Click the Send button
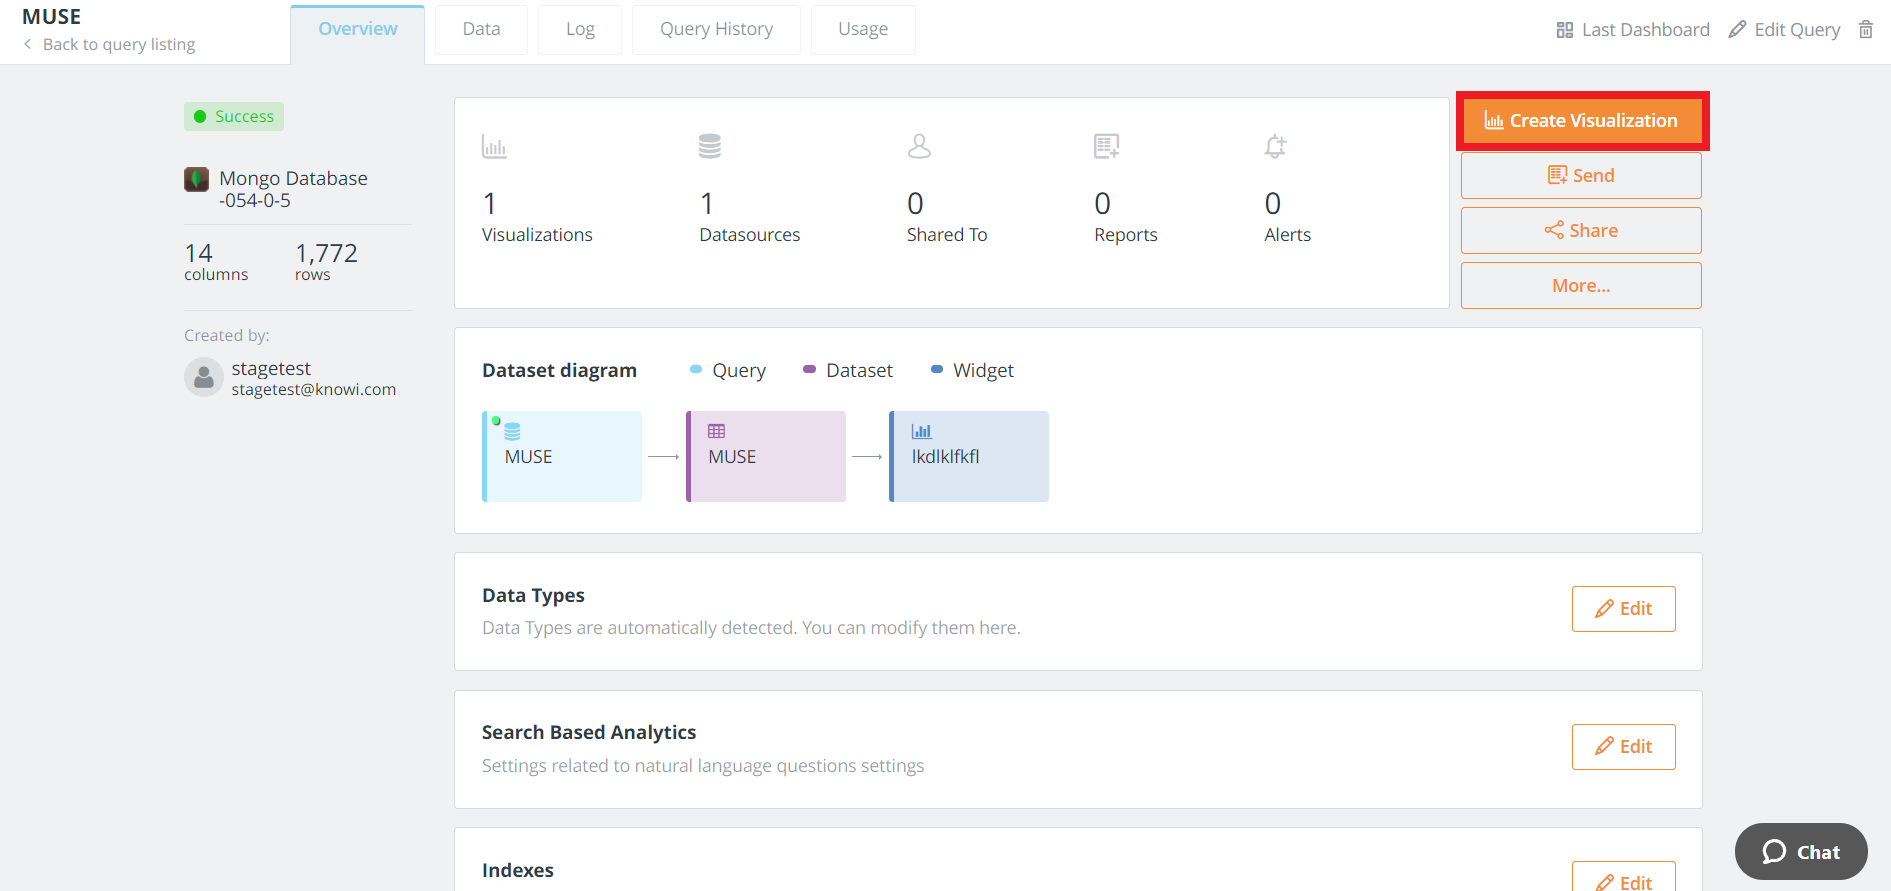The image size is (1891, 891). click(x=1580, y=176)
